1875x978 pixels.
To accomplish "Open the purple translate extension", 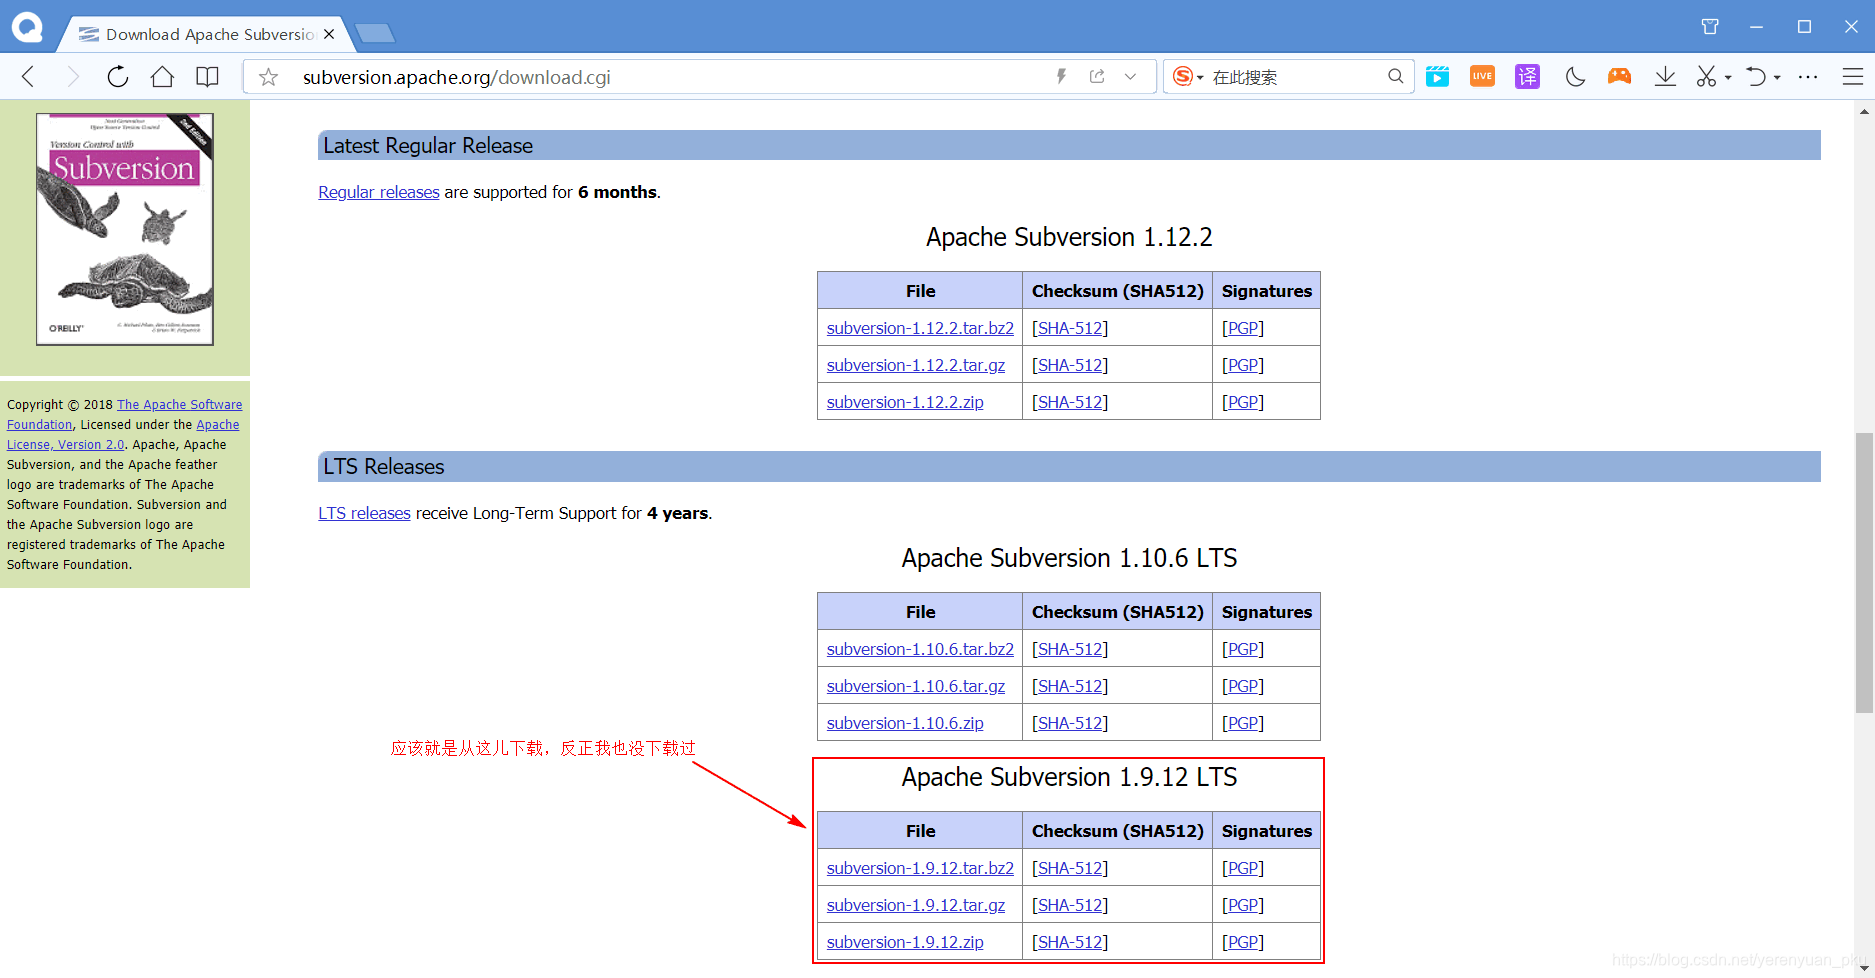I will [1527, 76].
